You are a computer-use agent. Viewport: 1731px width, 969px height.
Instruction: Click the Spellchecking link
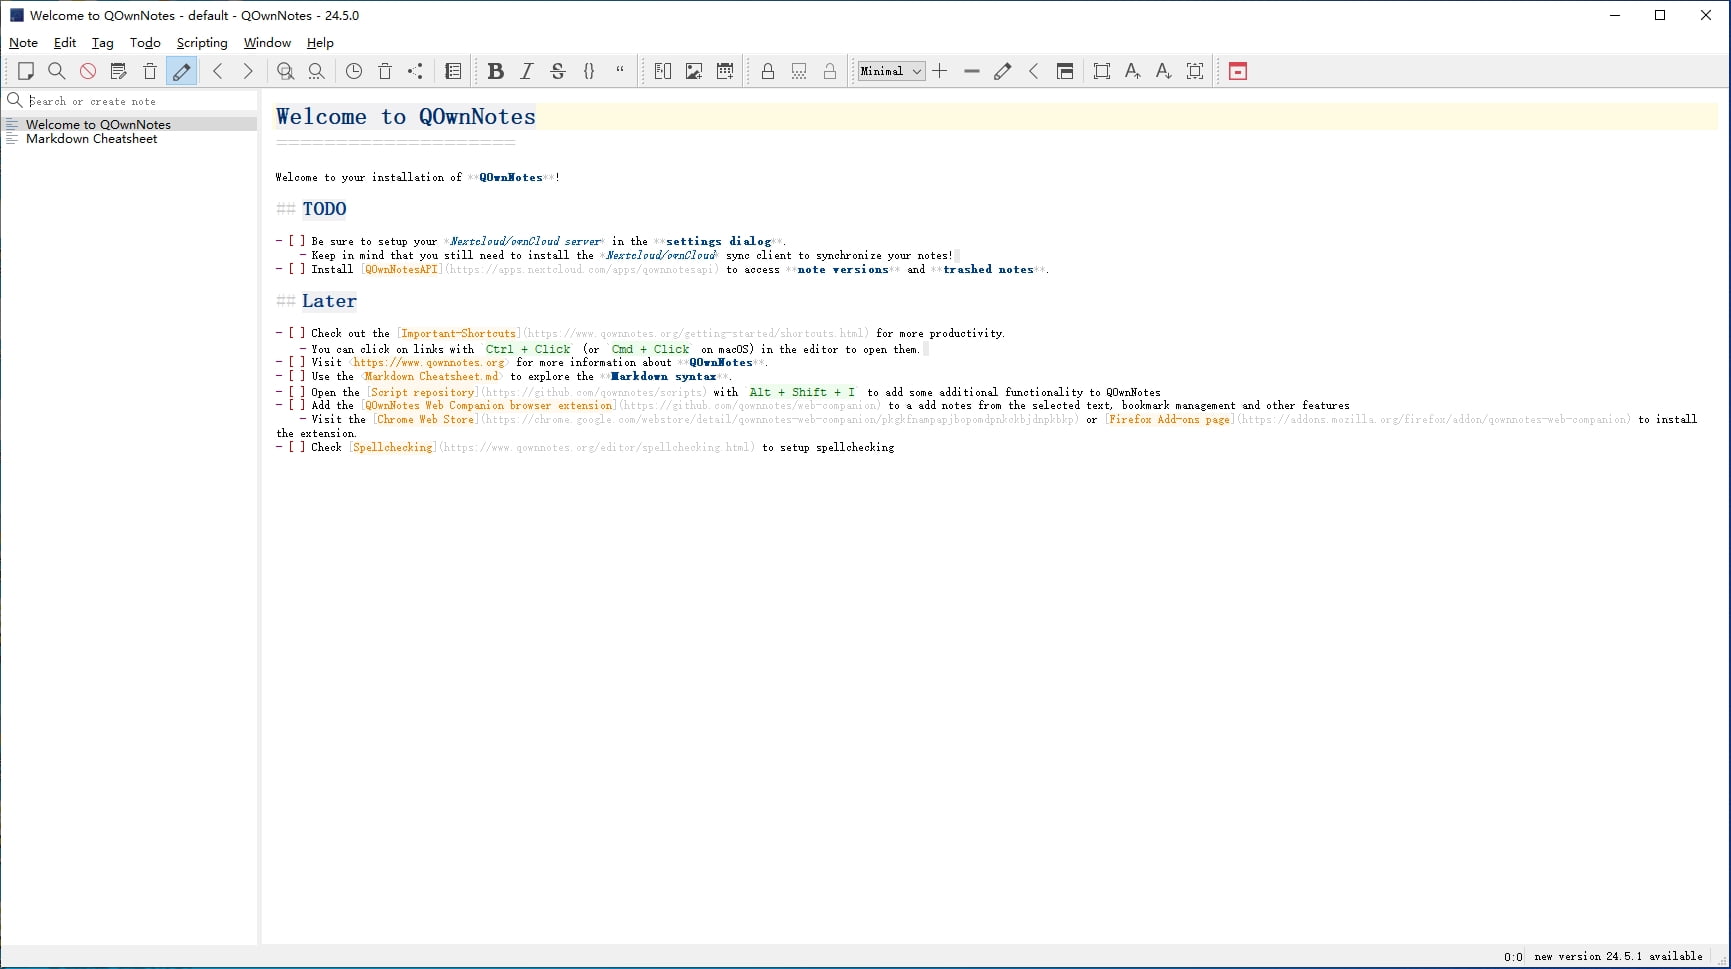point(393,448)
